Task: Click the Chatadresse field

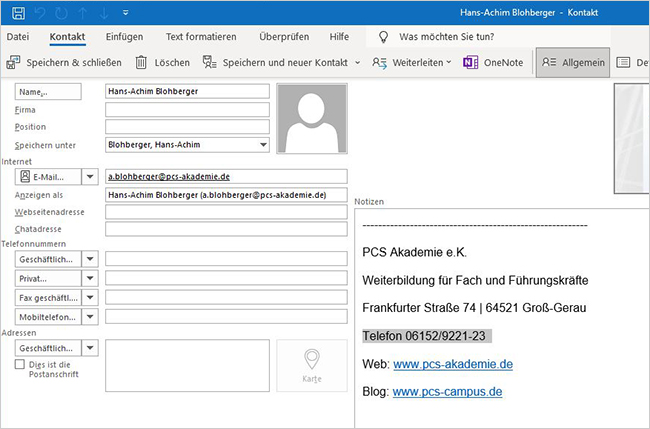Action: 226,229
